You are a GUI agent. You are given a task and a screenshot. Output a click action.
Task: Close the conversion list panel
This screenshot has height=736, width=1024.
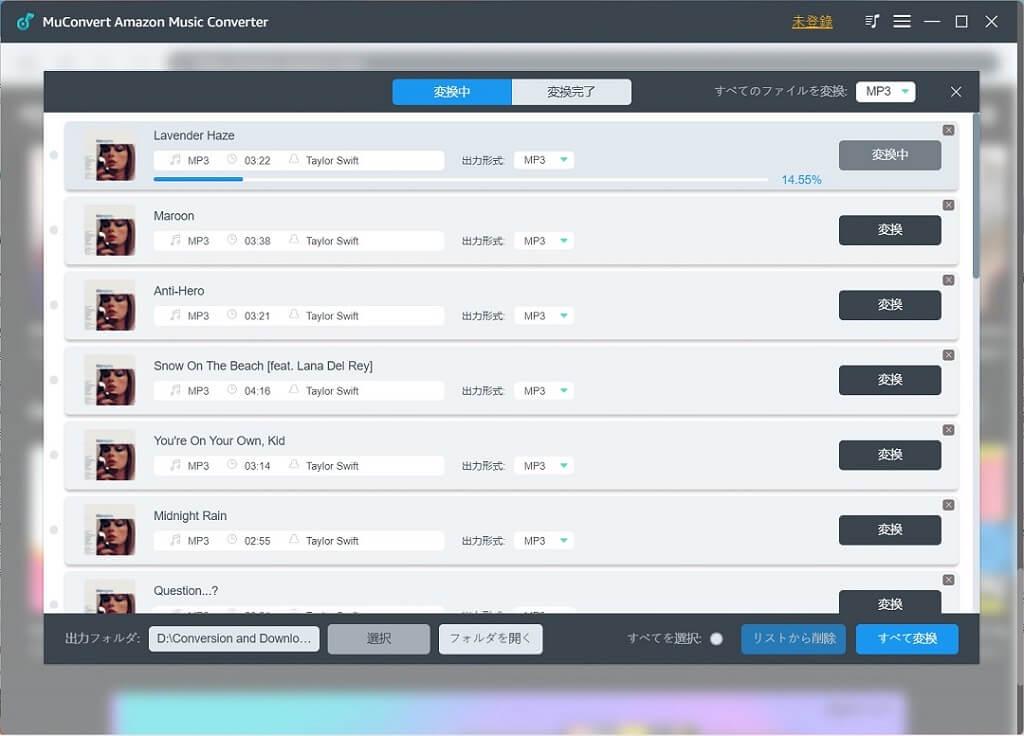(956, 92)
